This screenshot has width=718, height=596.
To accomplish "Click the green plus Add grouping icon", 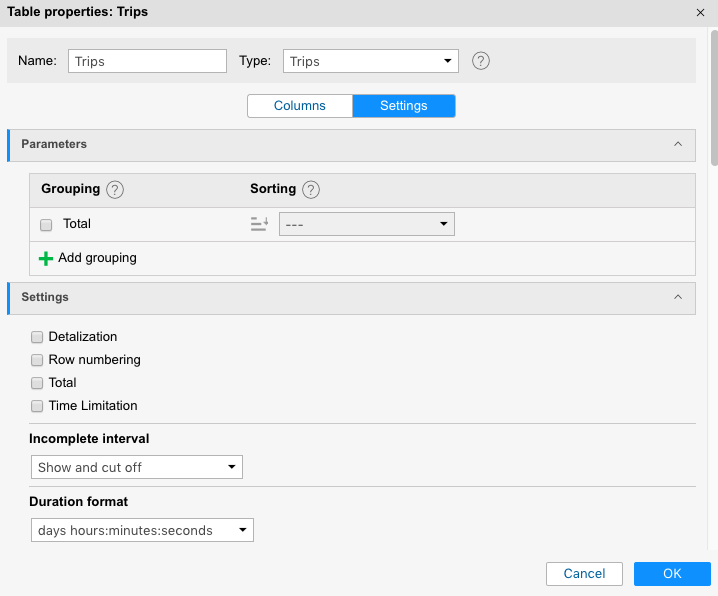I will point(45,258).
